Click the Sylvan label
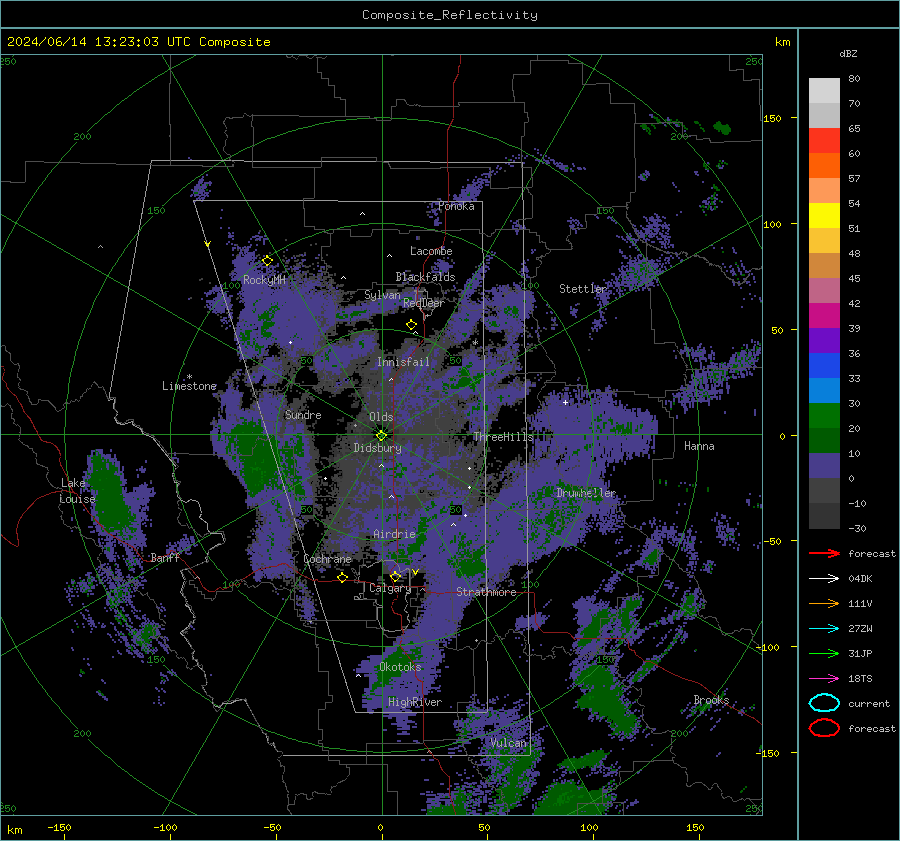 pyautogui.click(x=382, y=295)
